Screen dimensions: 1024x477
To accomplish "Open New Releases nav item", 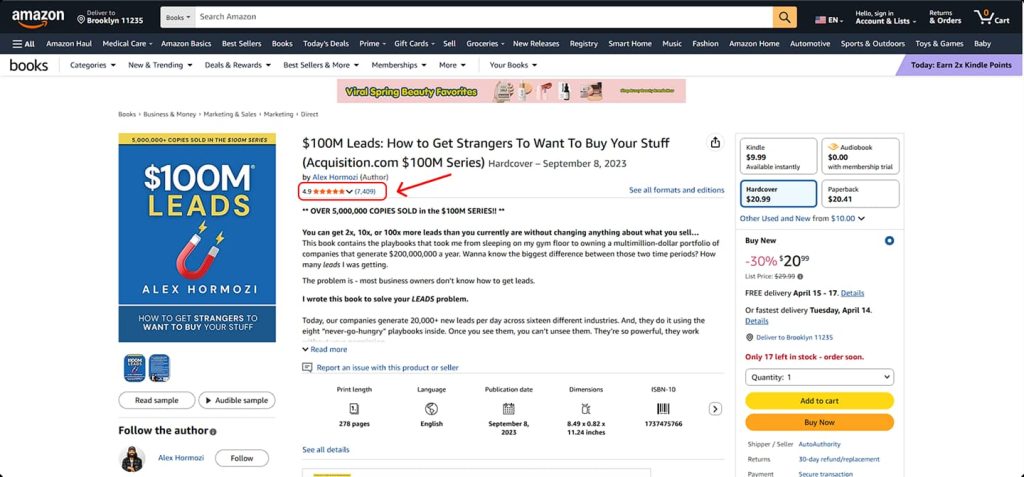I will (x=536, y=44).
